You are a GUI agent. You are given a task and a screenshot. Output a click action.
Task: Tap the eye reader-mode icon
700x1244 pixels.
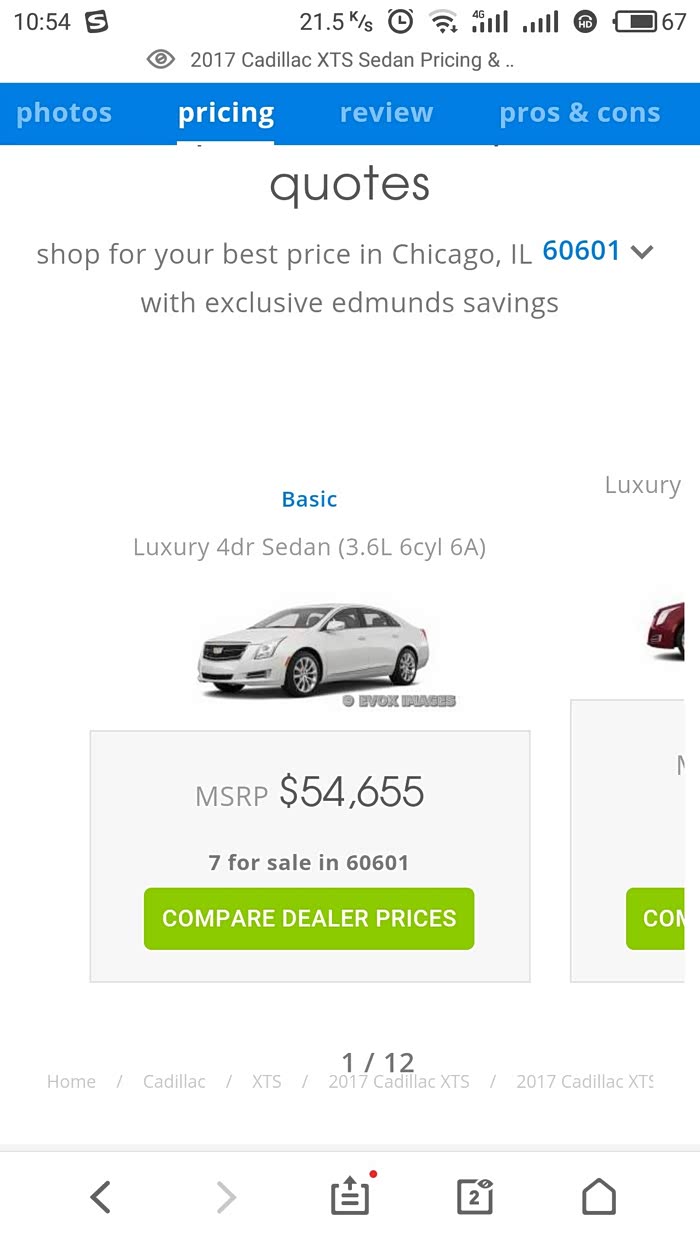160,60
